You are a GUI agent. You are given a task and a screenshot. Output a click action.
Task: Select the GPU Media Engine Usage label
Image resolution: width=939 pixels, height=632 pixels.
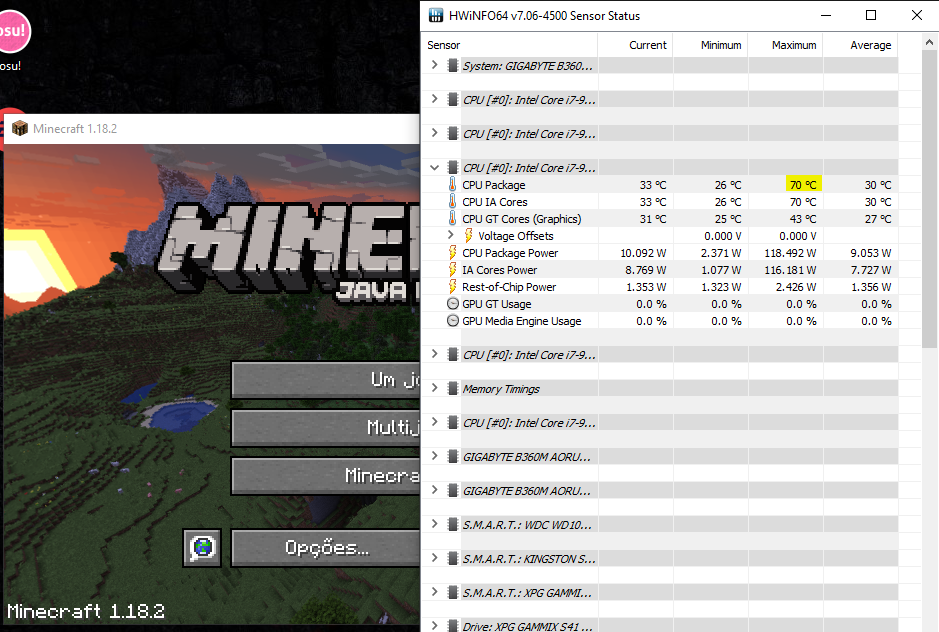coord(522,321)
